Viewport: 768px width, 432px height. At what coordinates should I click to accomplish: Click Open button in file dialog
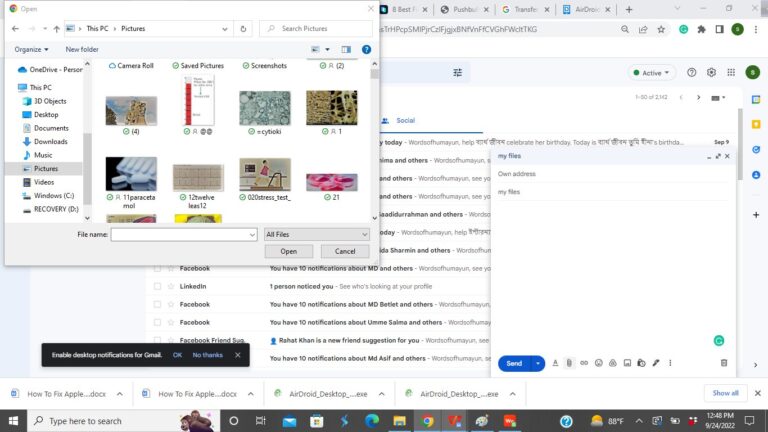click(x=288, y=251)
